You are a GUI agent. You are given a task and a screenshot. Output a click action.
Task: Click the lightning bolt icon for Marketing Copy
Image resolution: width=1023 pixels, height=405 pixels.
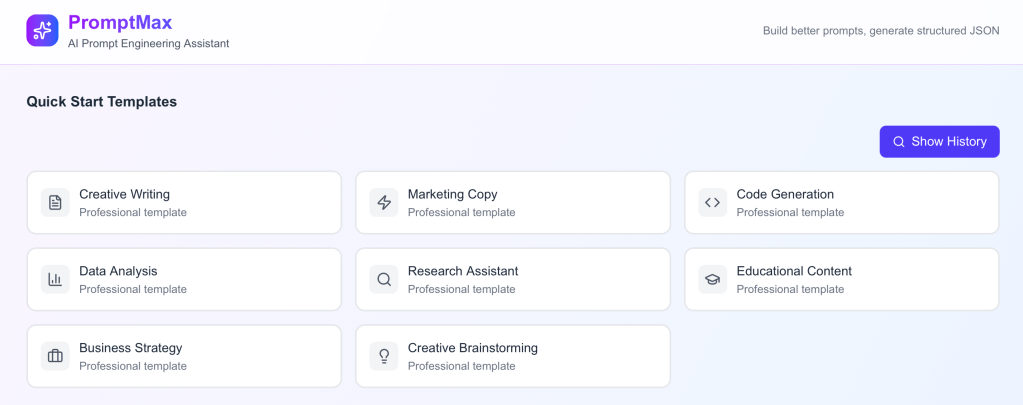click(384, 203)
